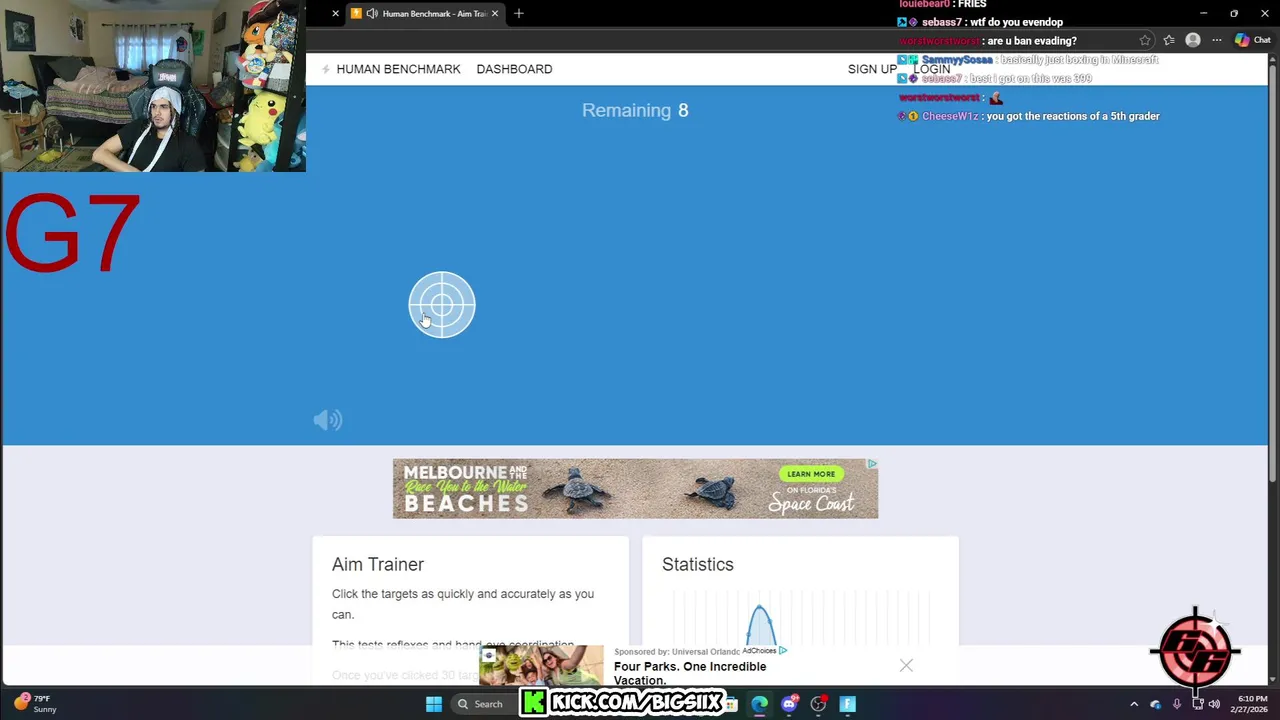Open the Copilot Chat sidebar
Viewport: 1280px width, 720px height.
[x=1252, y=41]
